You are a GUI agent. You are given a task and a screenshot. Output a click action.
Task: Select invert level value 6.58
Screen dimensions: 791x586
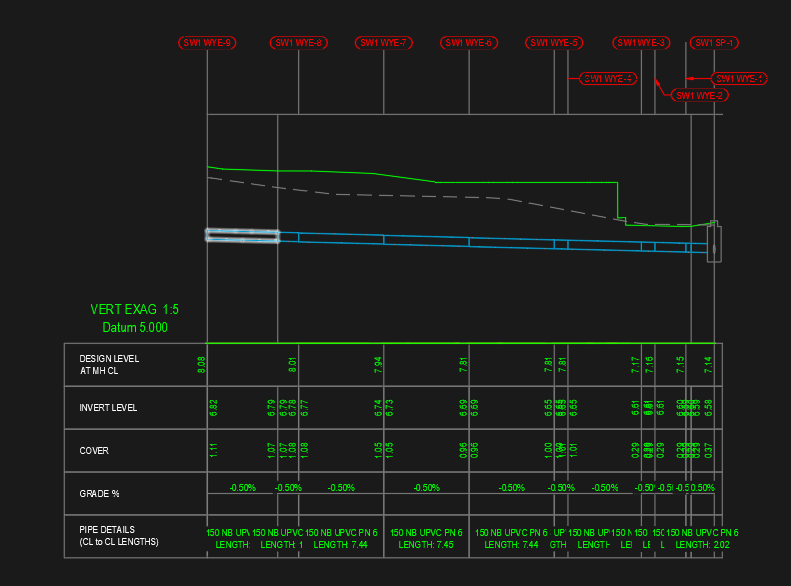click(708, 407)
